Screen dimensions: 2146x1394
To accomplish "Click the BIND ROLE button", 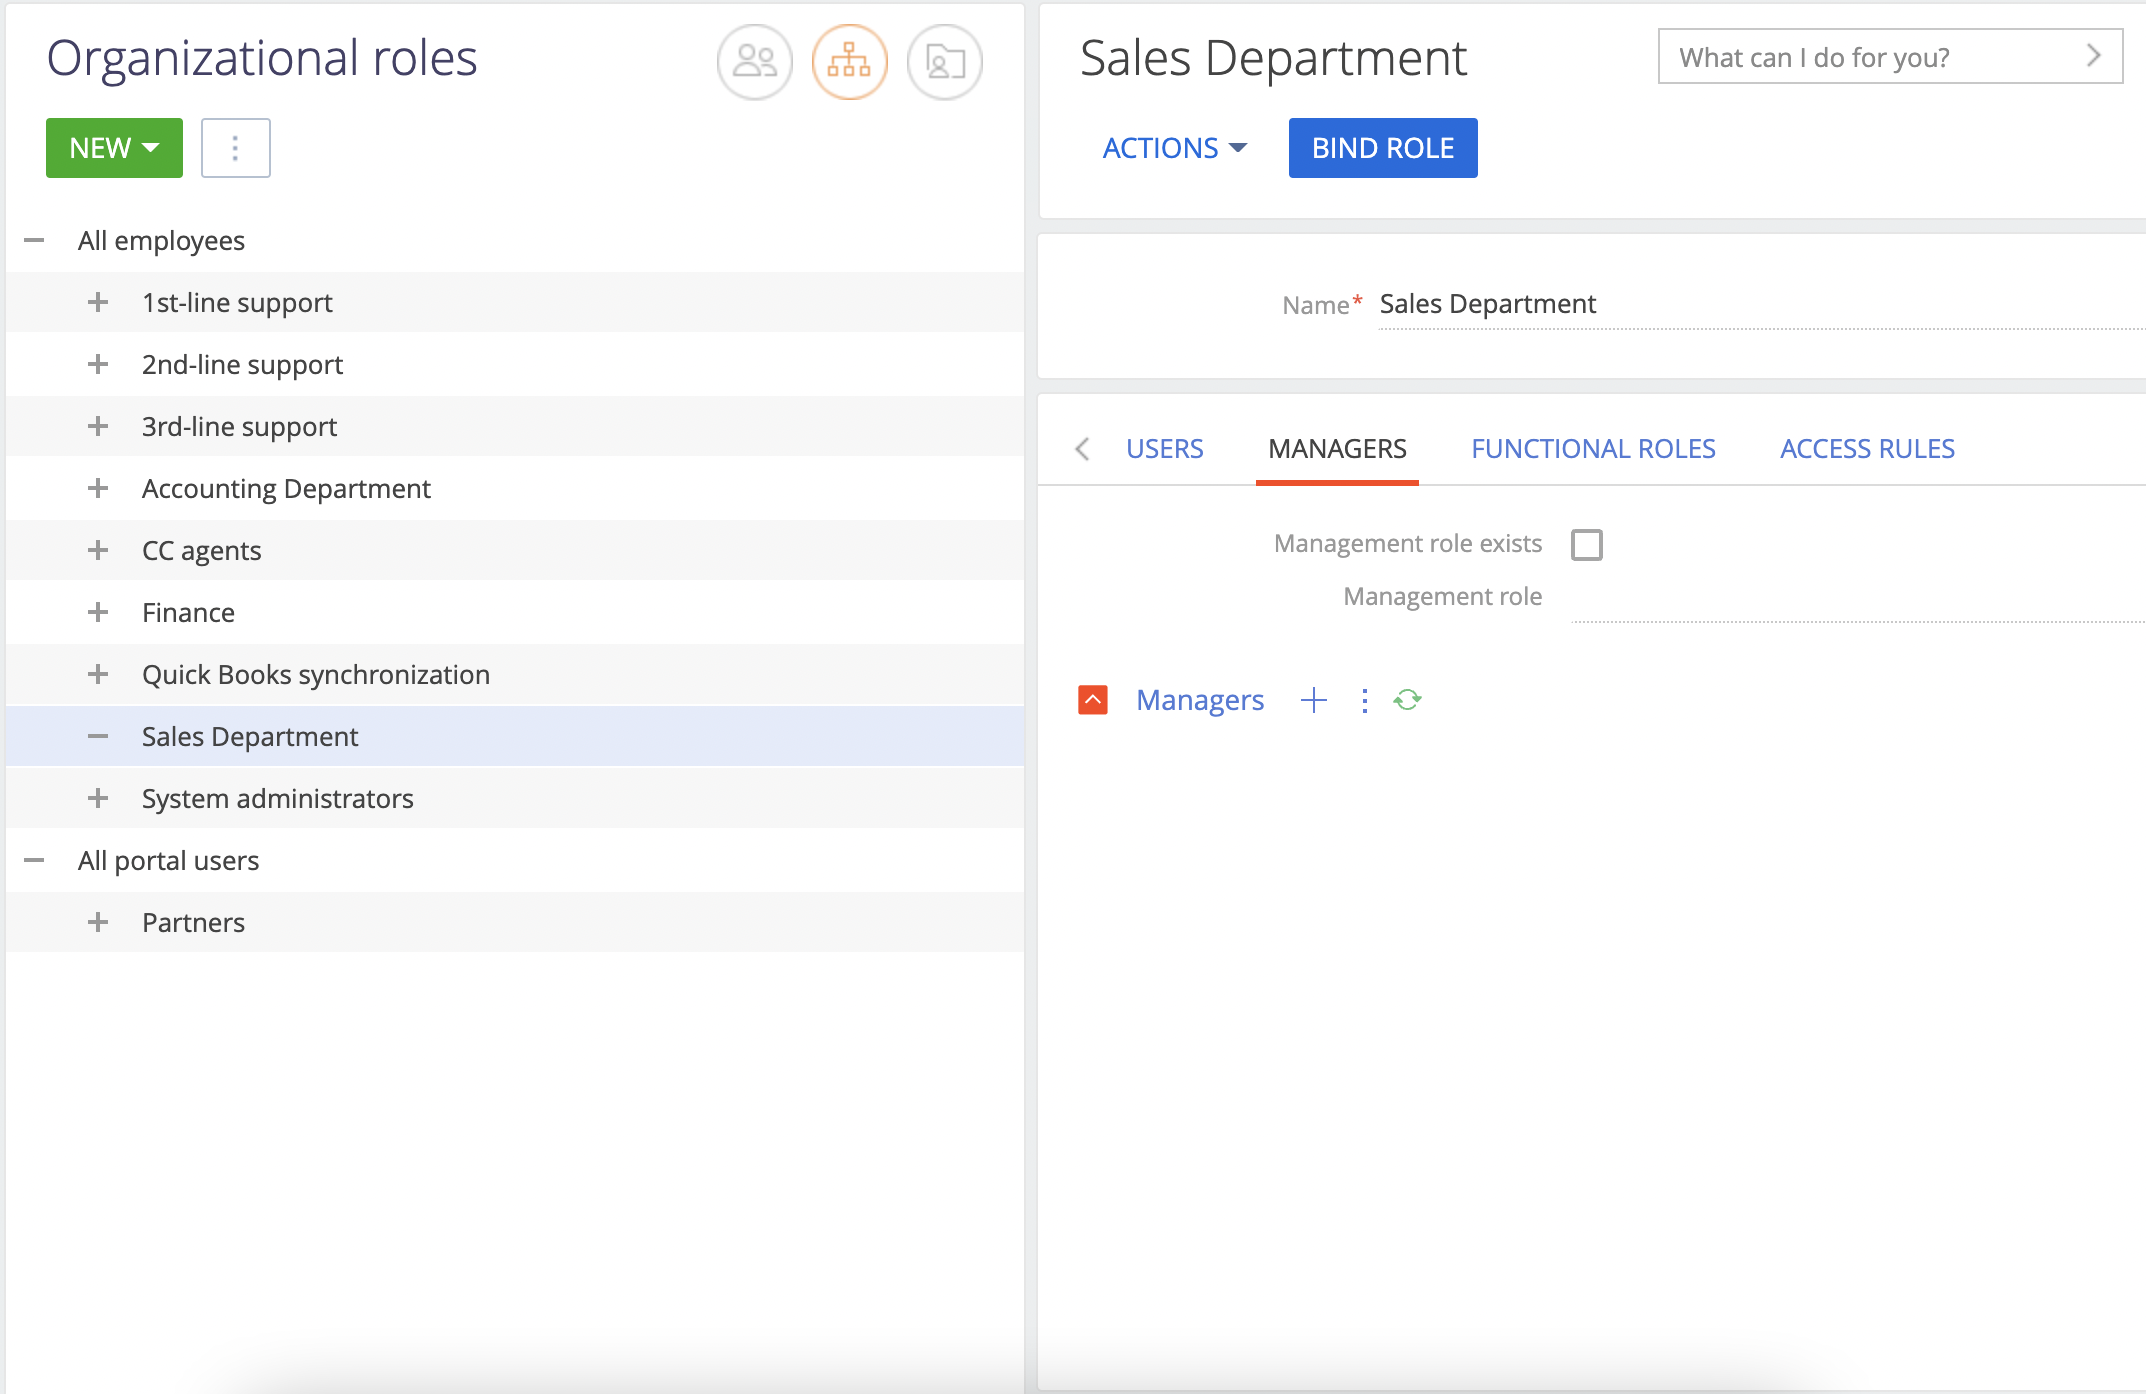I will click(1382, 148).
